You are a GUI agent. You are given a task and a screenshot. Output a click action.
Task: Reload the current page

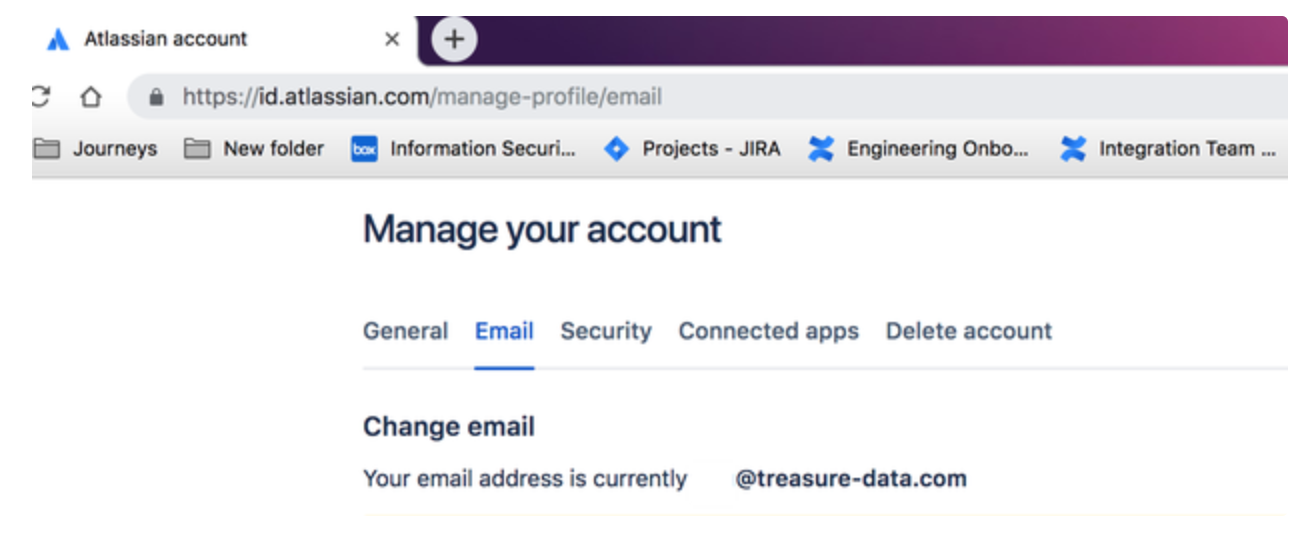(41, 97)
